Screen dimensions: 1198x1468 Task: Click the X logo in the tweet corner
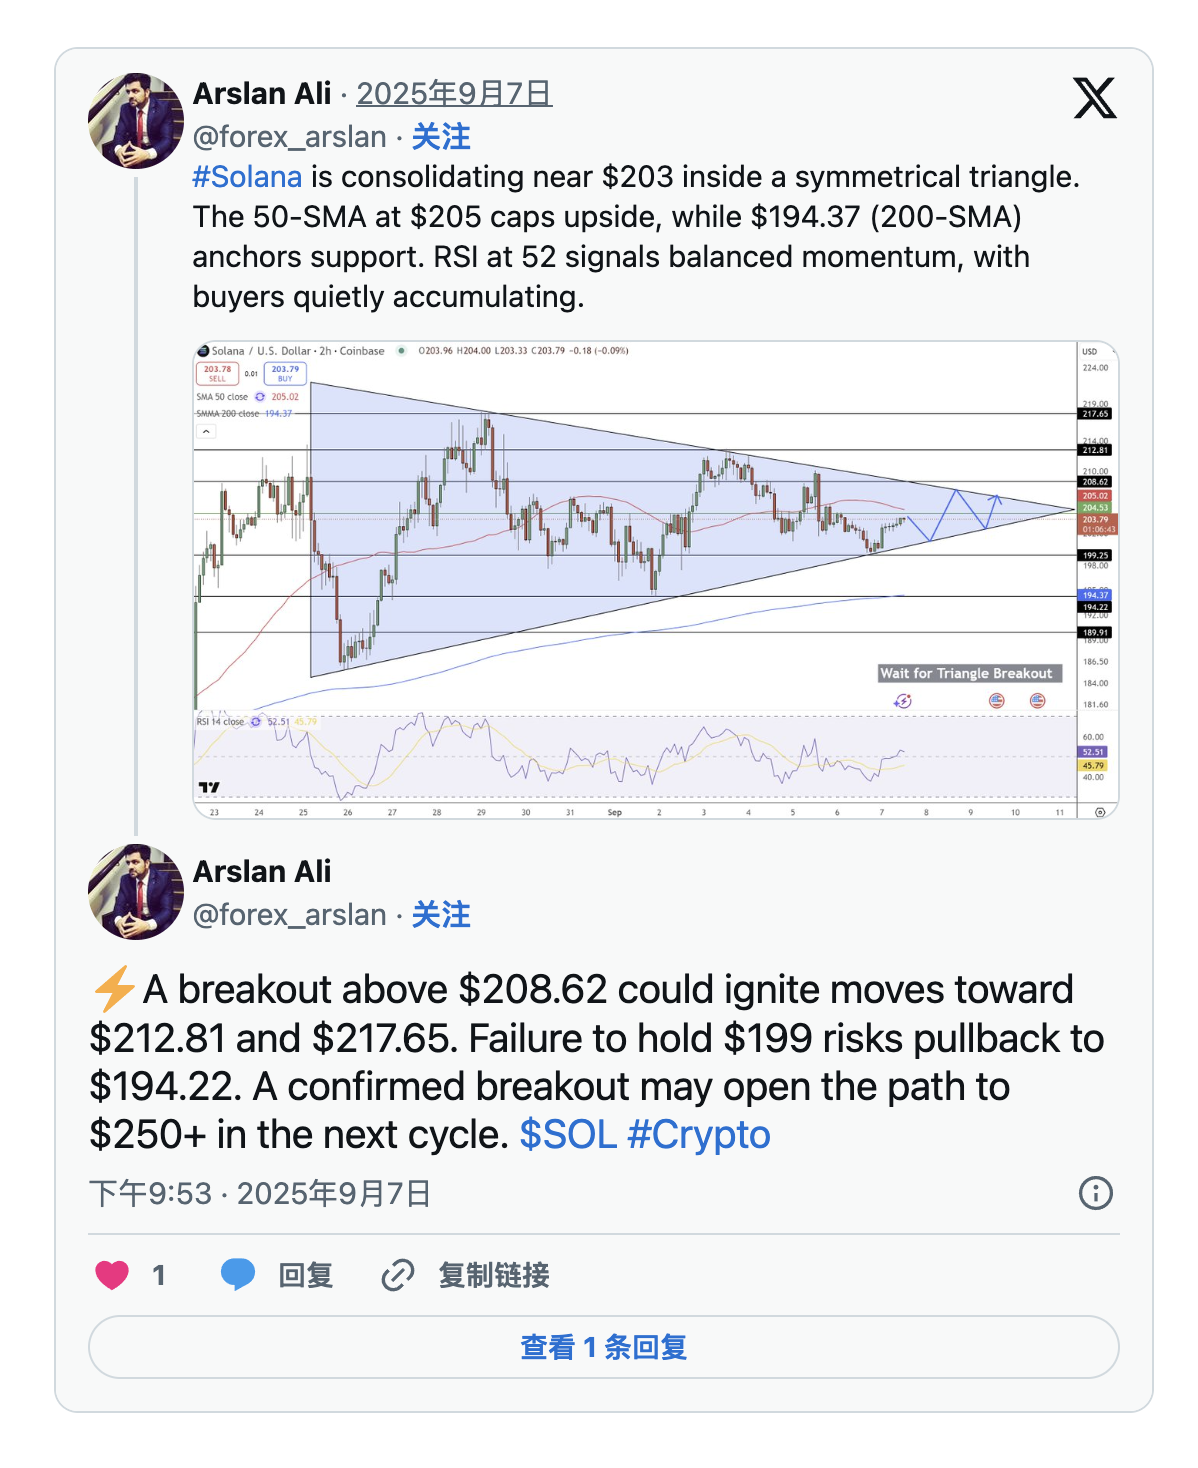coord(1094,98)
